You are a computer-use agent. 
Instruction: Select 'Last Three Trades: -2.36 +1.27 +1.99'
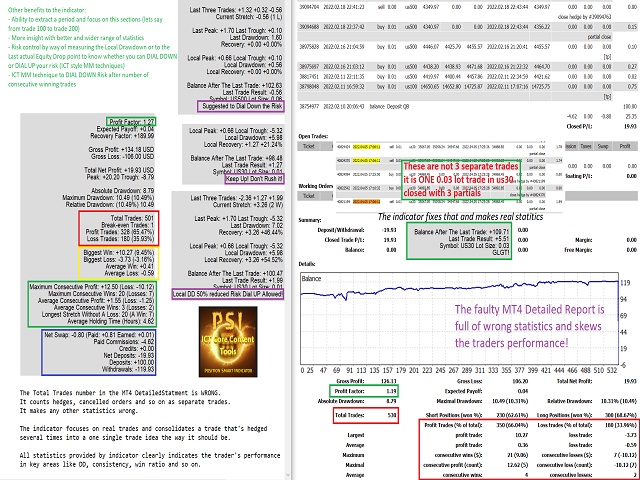click(236, 198)
